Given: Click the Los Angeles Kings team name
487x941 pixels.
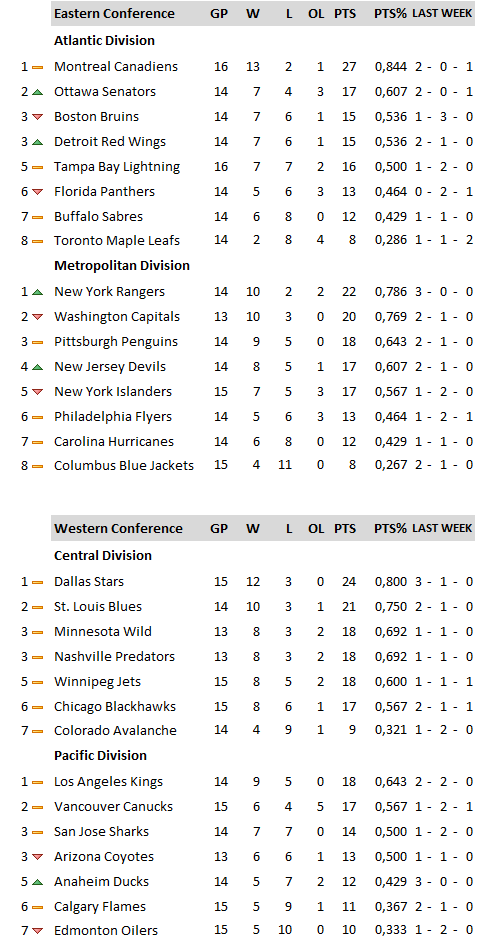Looking at the screenshot, I should [x=109, y=782].
